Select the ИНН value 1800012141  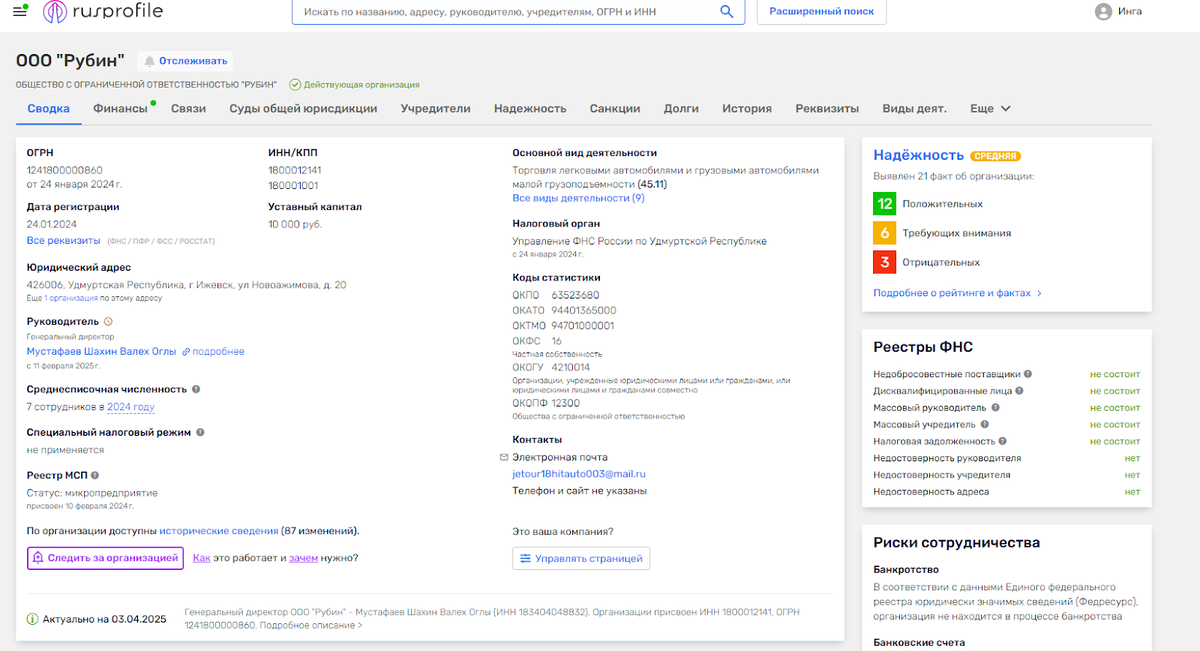click(295, 170)
